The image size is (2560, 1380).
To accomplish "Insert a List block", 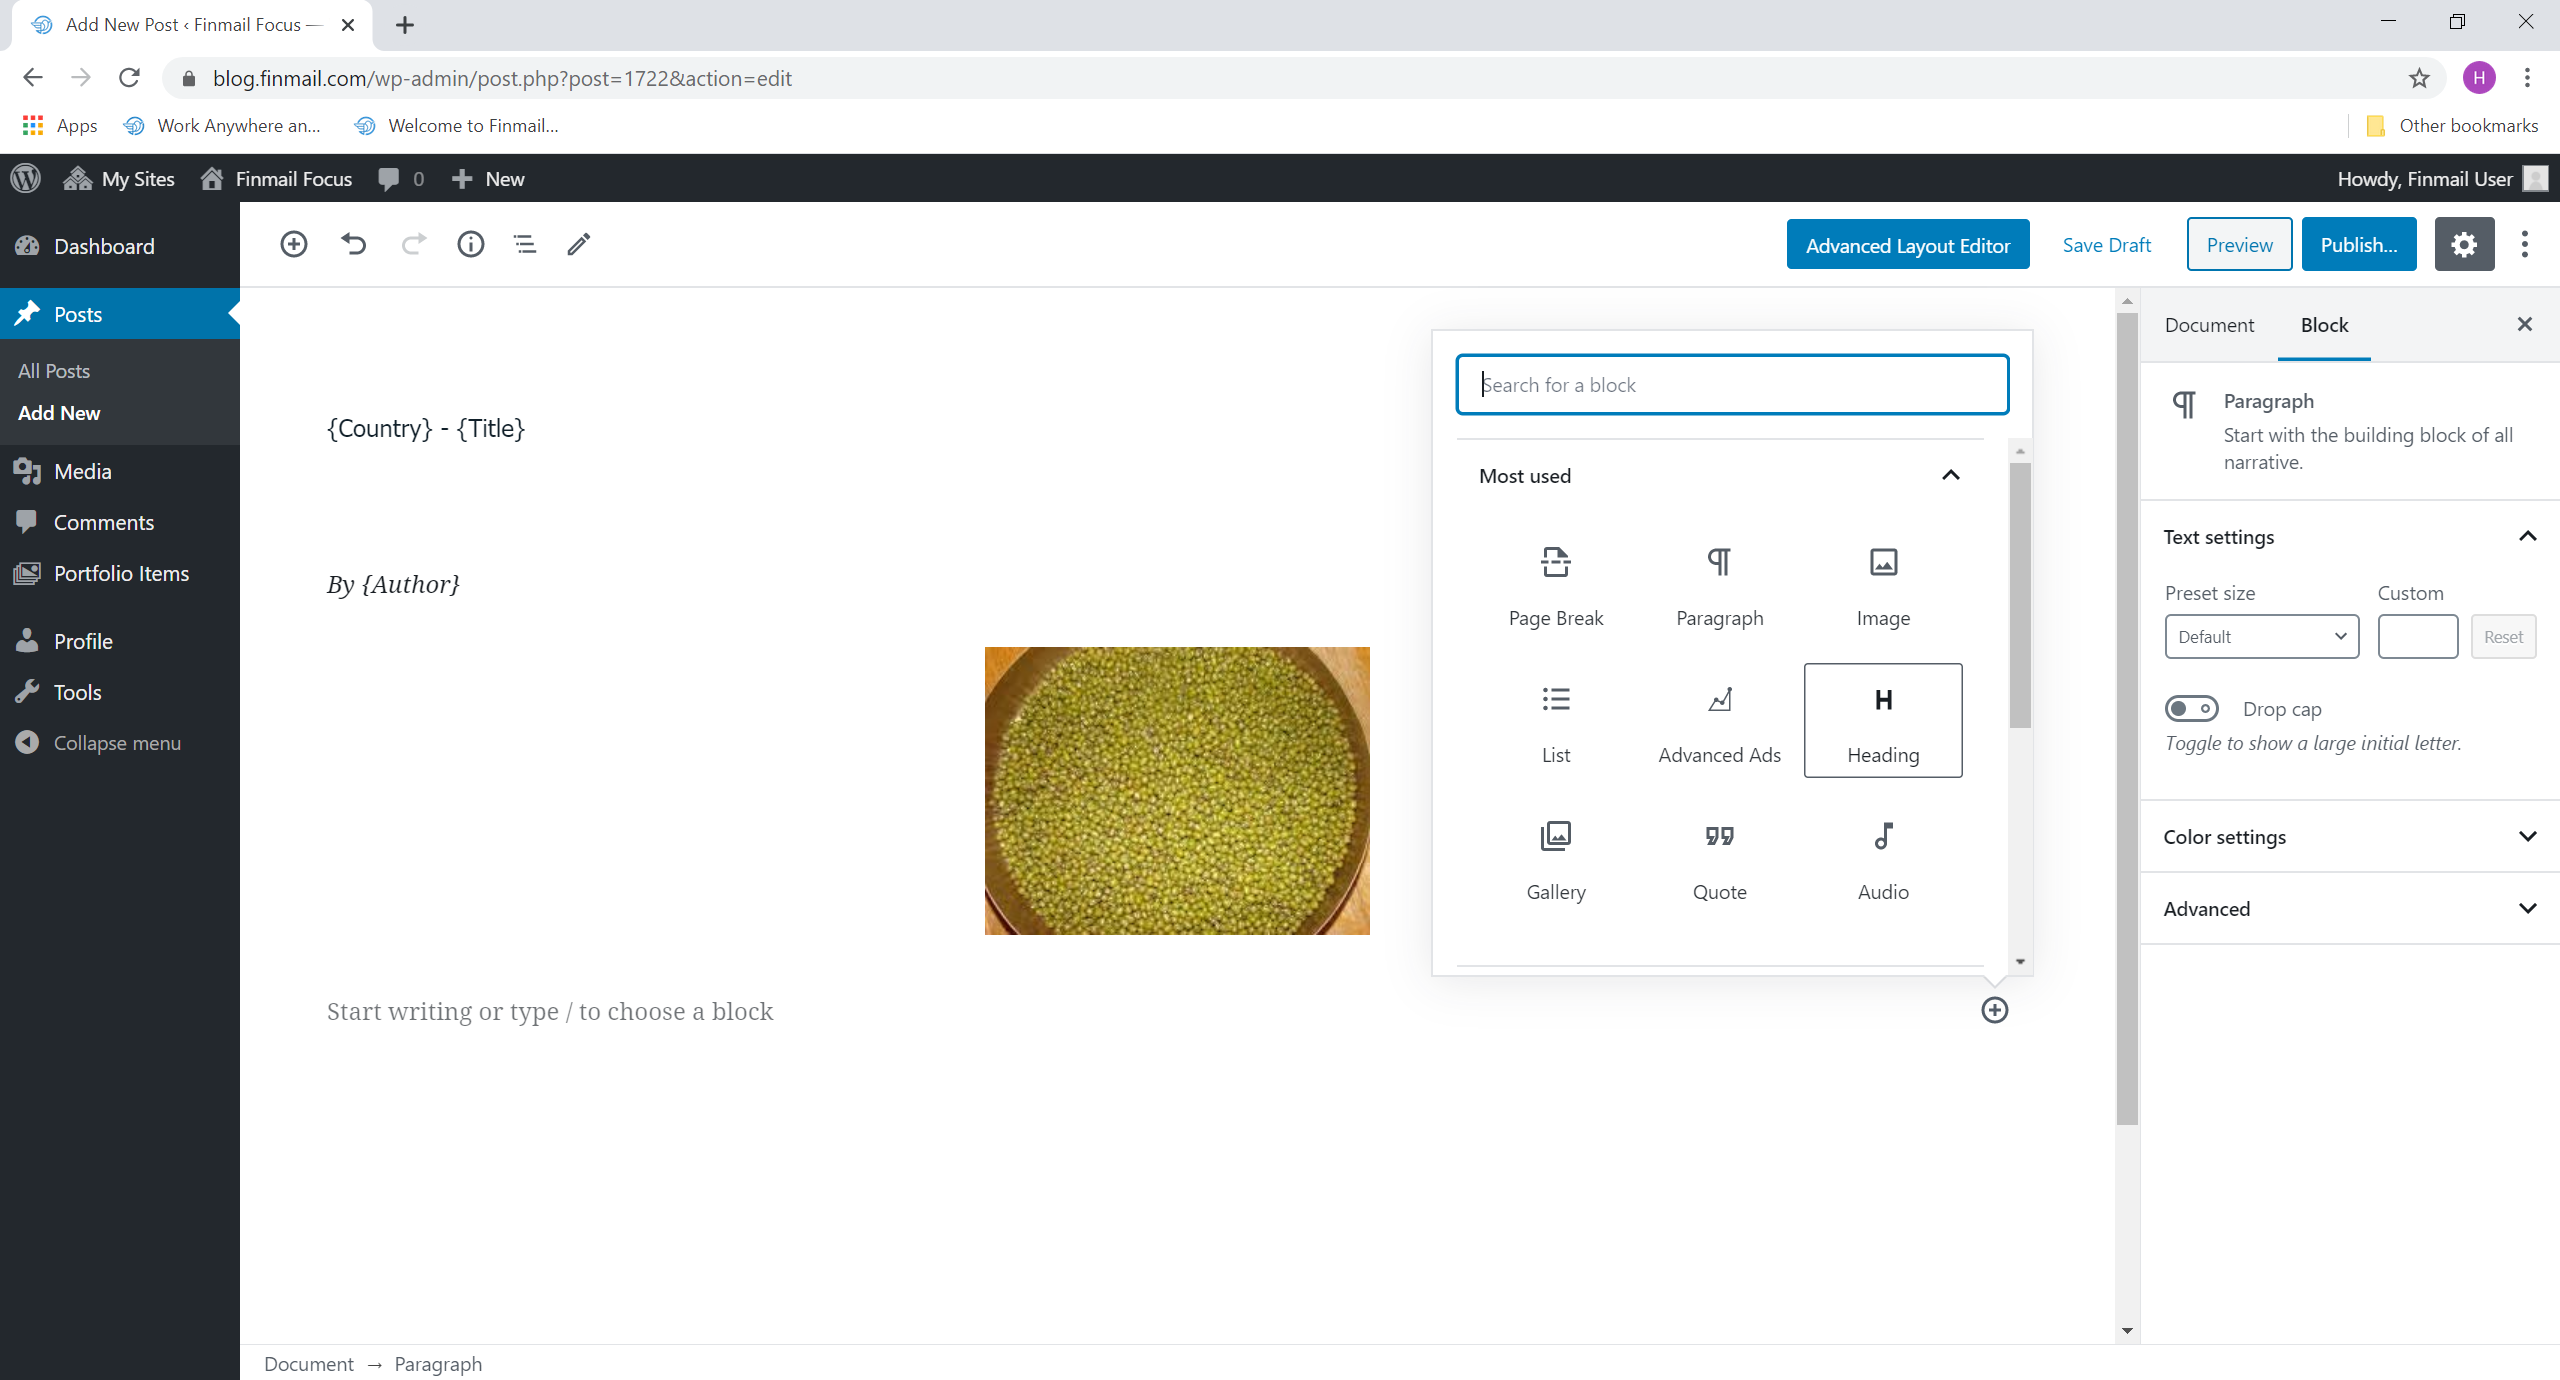I will (x=1556, y=720).
